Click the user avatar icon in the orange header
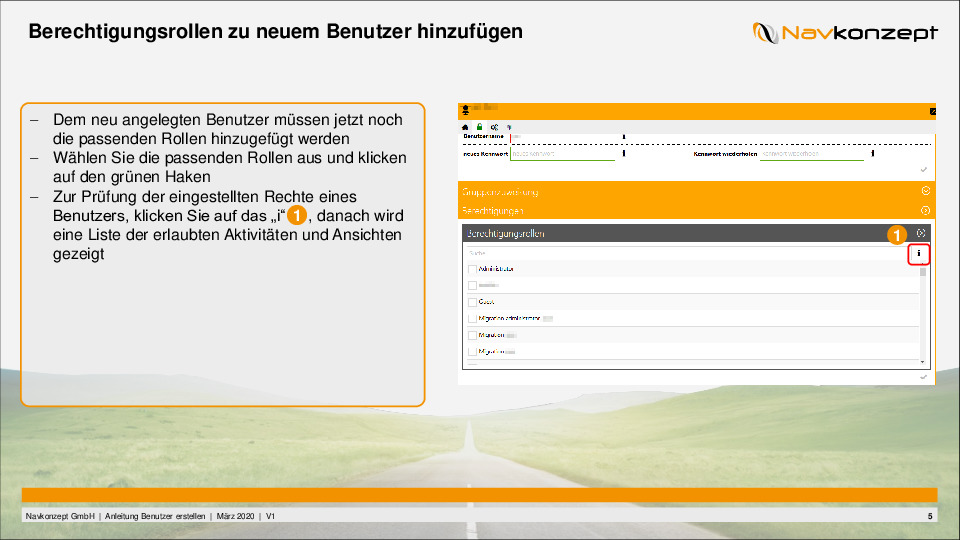The height and width of the screenshot is (540, 960). coord(465,110)
